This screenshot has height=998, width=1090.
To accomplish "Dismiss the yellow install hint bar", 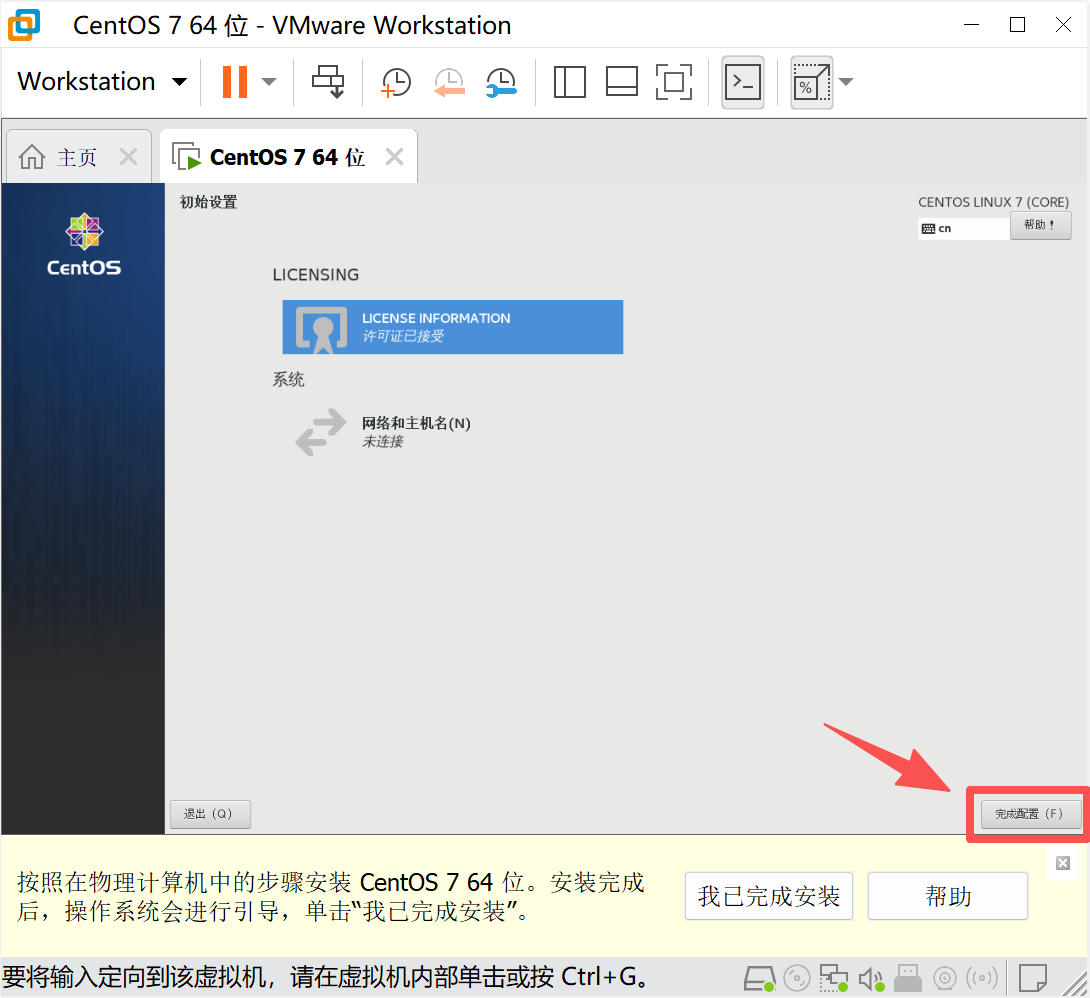I will (x=1063, y=863).
